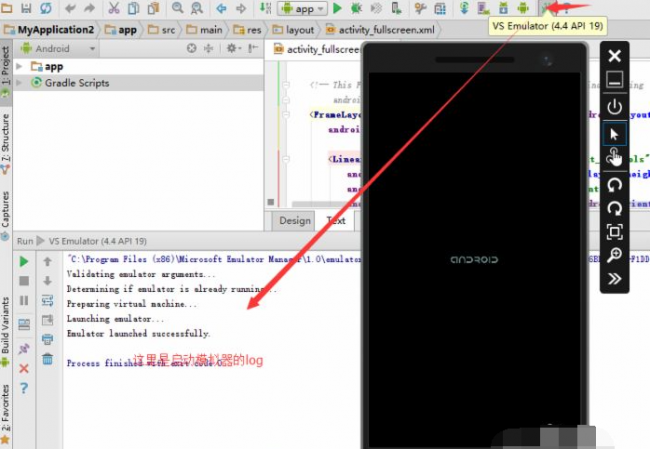
Task: Click the Collapse All icon in the Project panel
Action: coord(209,49)
